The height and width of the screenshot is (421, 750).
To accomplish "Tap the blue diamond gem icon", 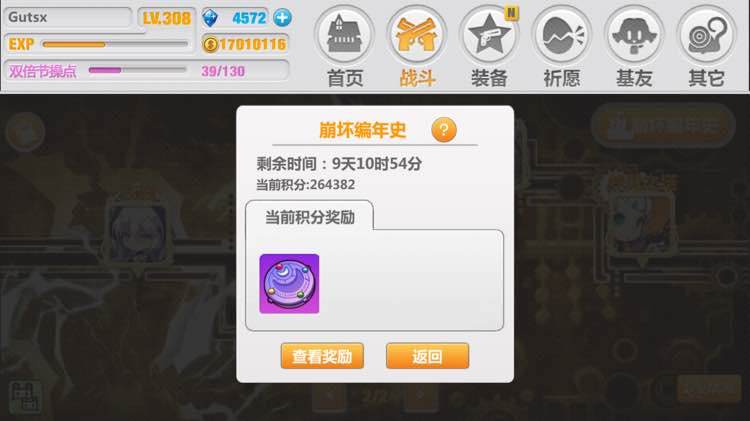I will [x=210, y=18].
